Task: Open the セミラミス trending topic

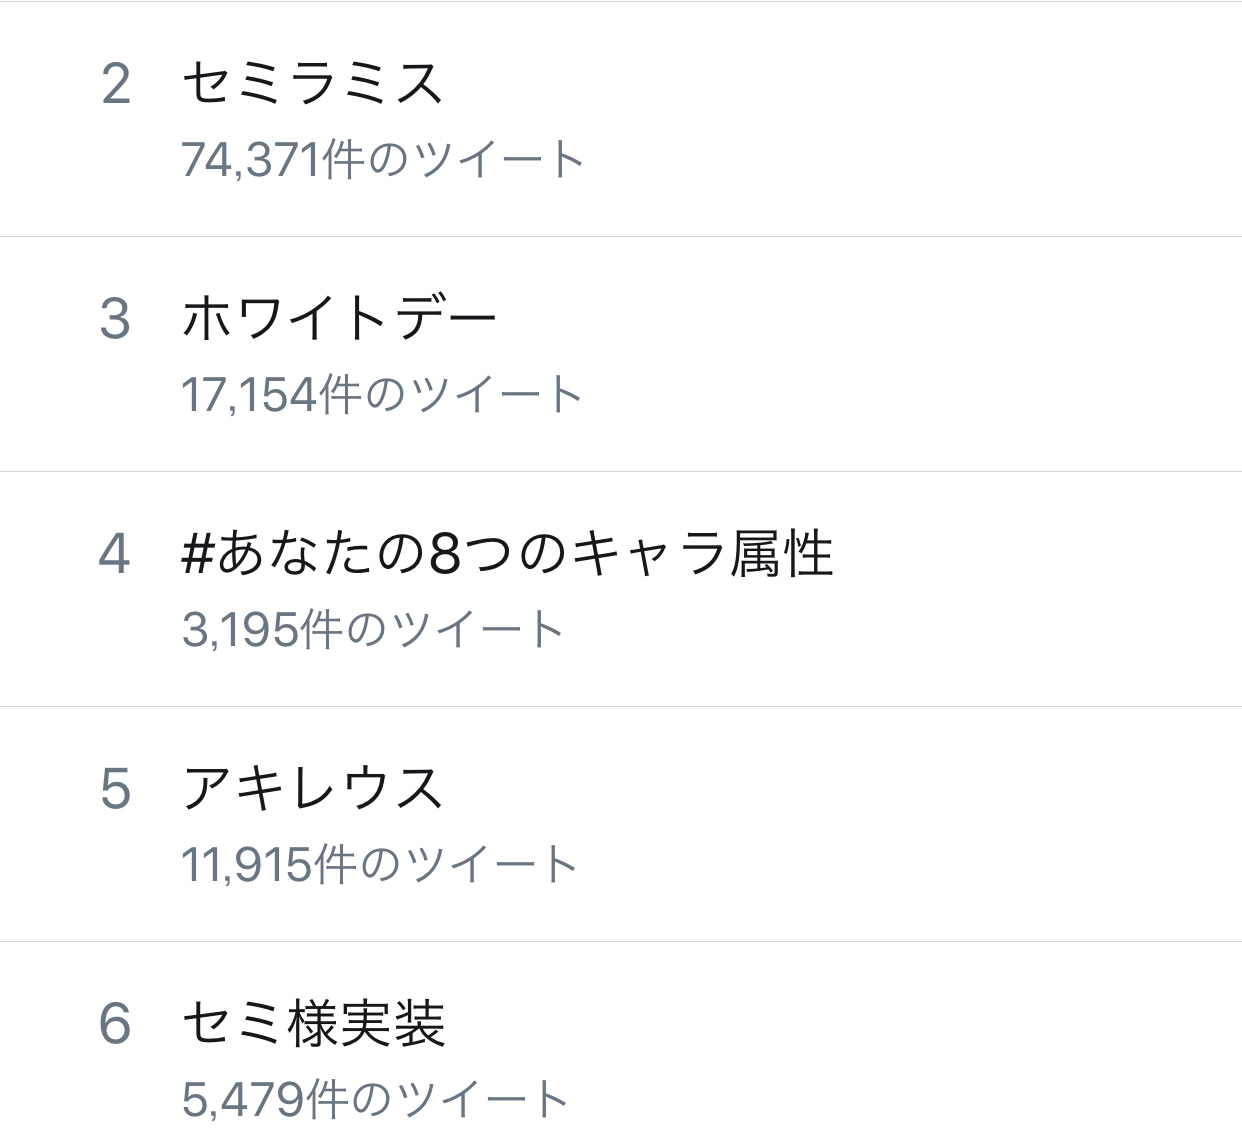Action: 312,84
